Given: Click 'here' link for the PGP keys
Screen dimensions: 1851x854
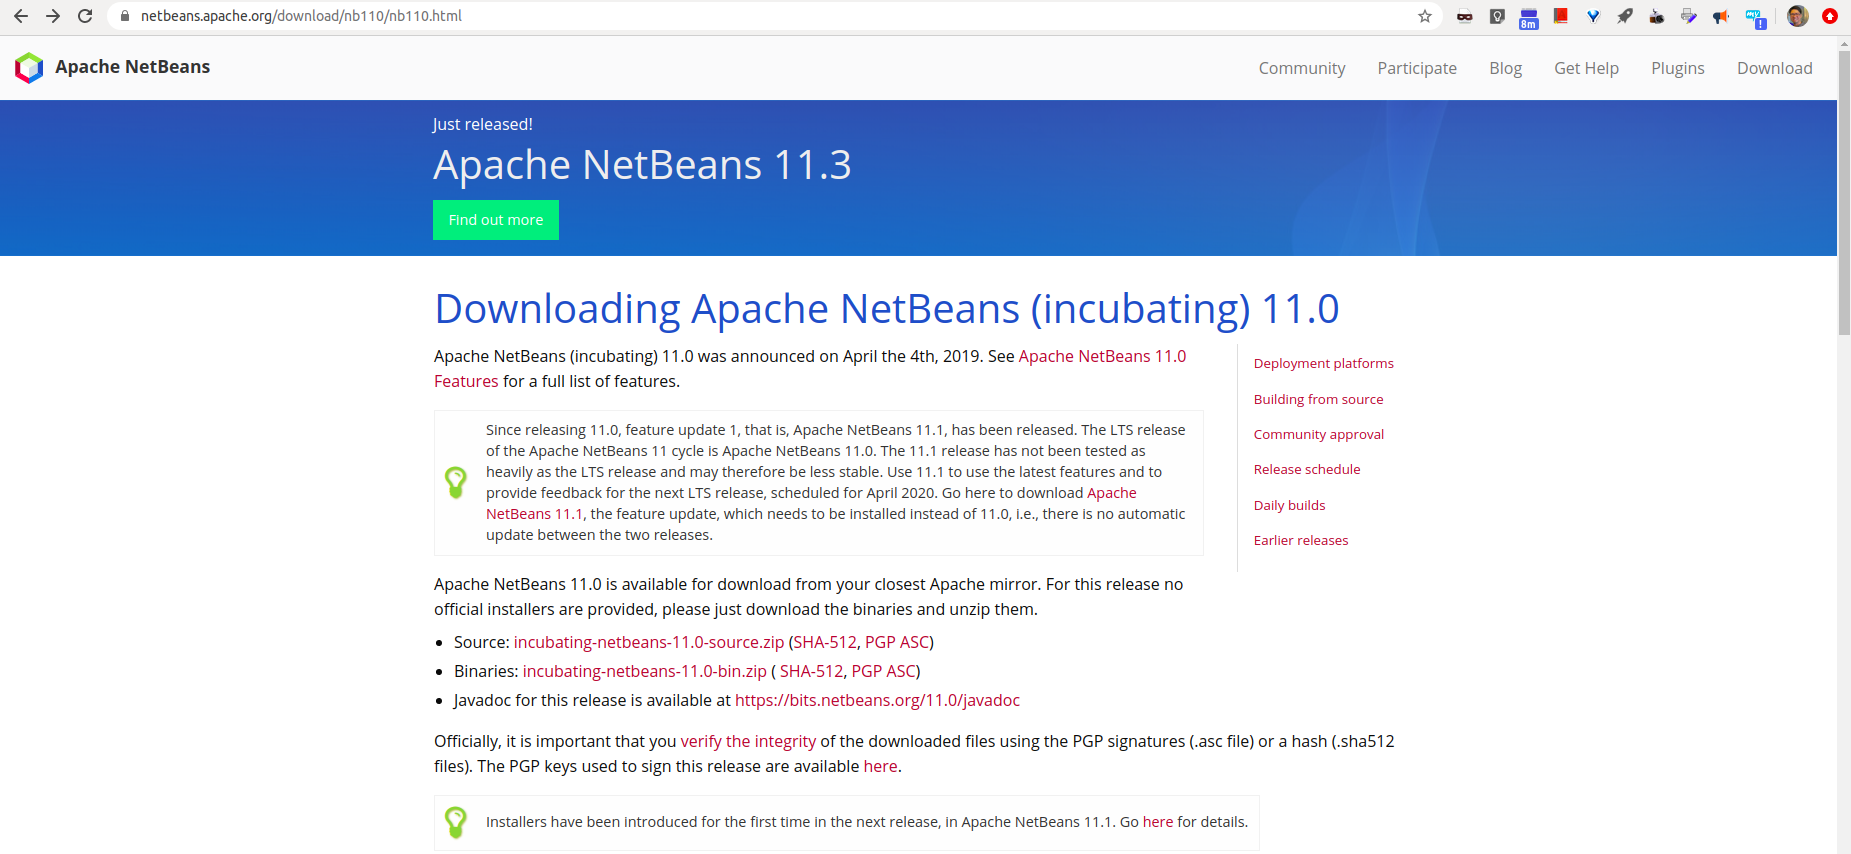Looking at the screenshot, I should coord(880,766).
